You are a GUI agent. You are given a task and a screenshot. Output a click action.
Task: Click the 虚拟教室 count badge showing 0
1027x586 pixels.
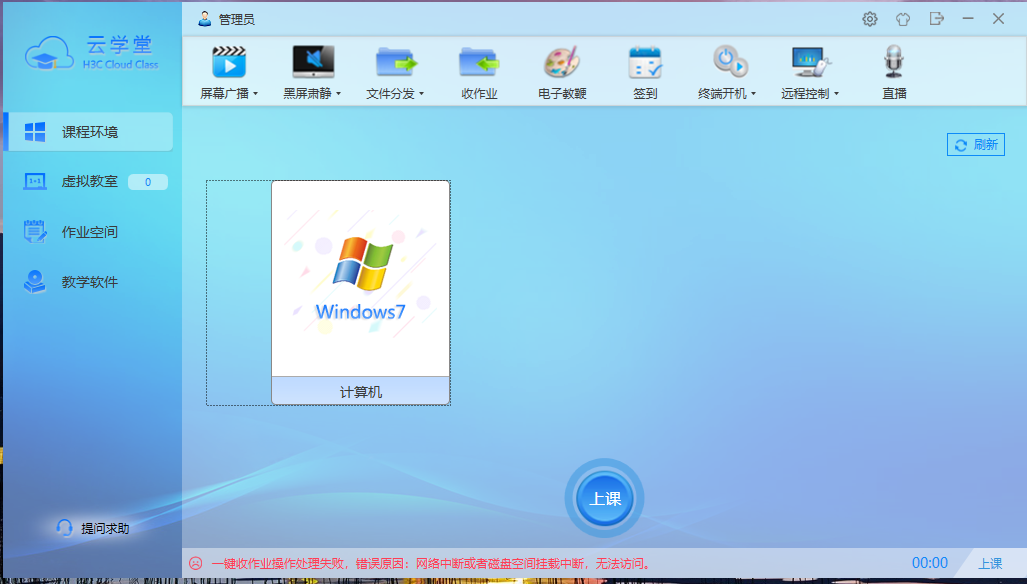click(x=147, y=182)
